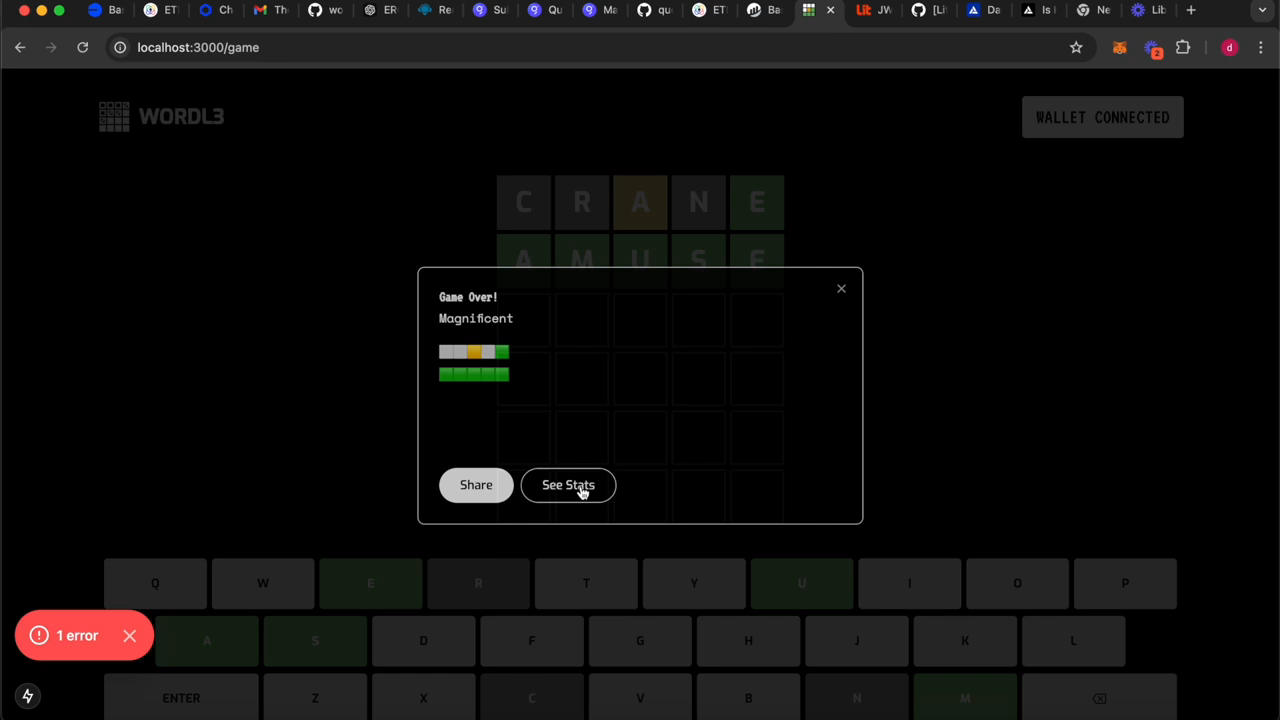Tap the green S key
The width and height of the screenshot is (1280, 720).
[315, 641]
